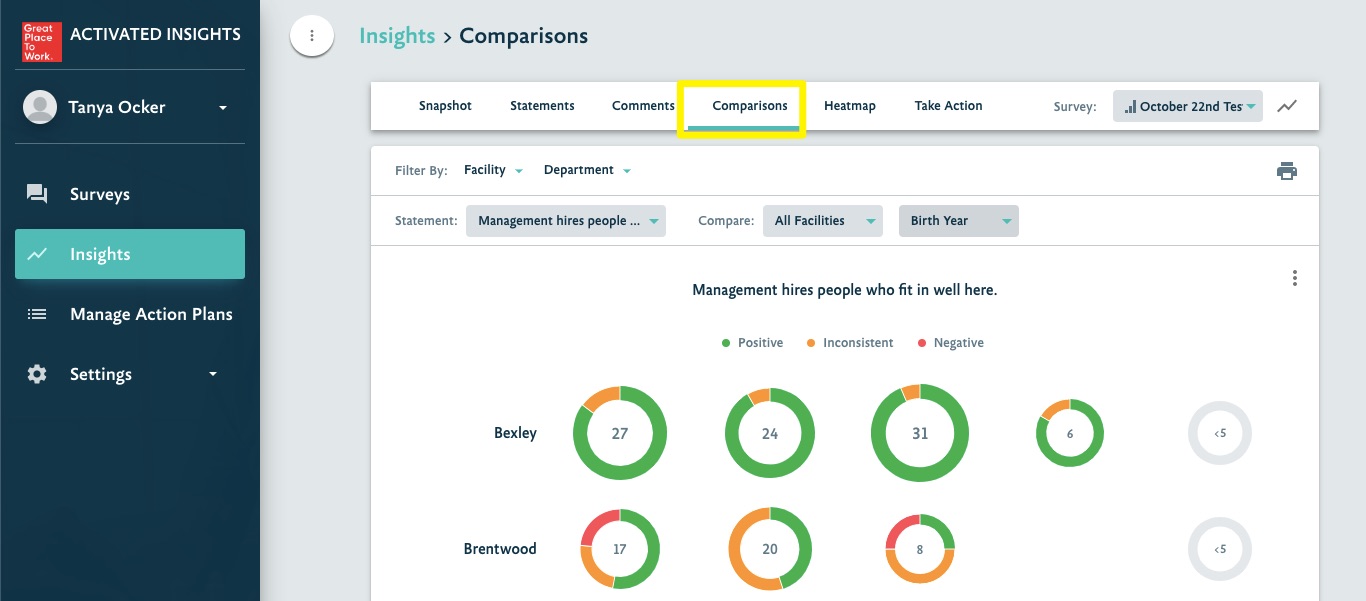
Task: Toggle the Inconsistent legend item
Action: click(x=849, y=343)
